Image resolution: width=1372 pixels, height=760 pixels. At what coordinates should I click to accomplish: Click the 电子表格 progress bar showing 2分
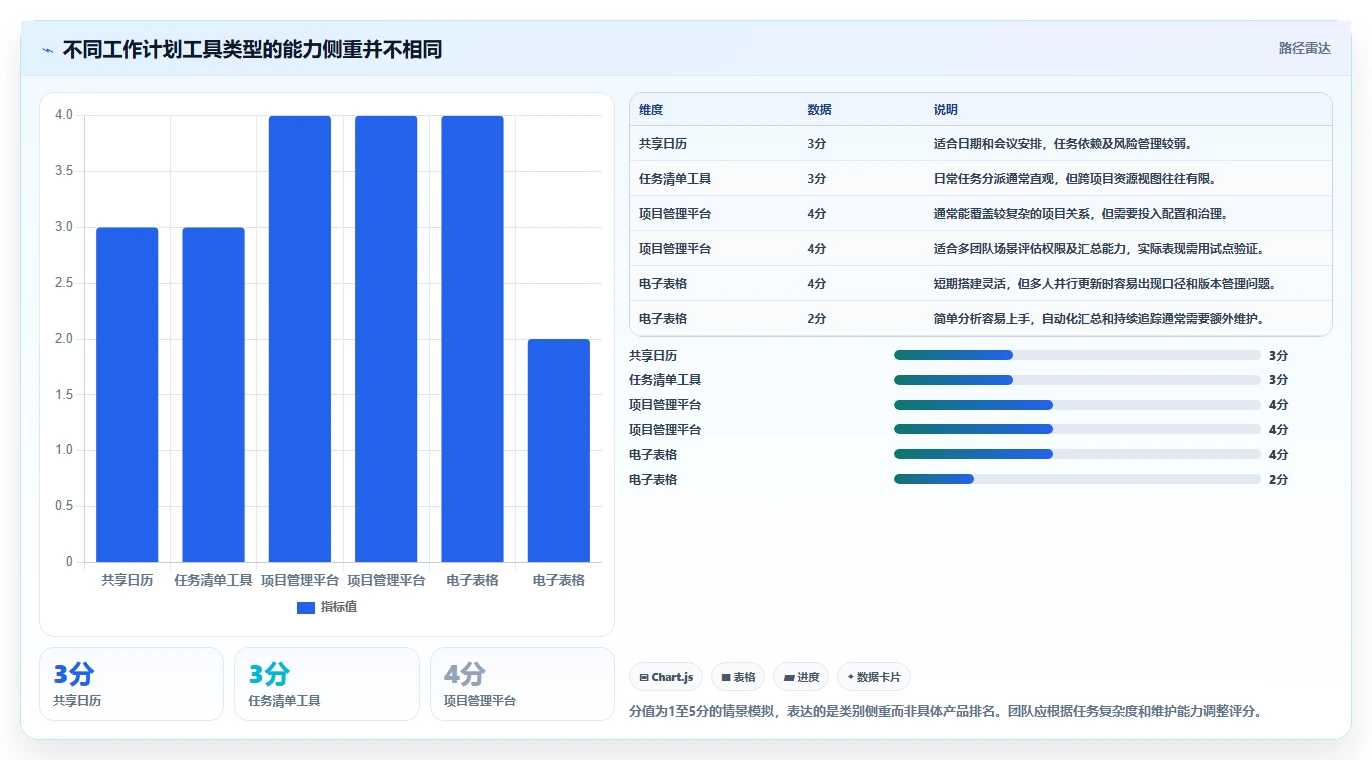coord(1077,479)
